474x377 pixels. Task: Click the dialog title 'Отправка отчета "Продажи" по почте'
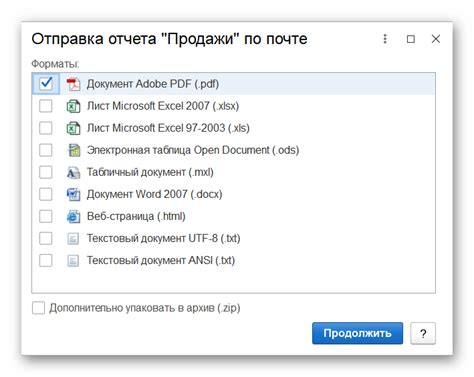click(x=169, y=39)
